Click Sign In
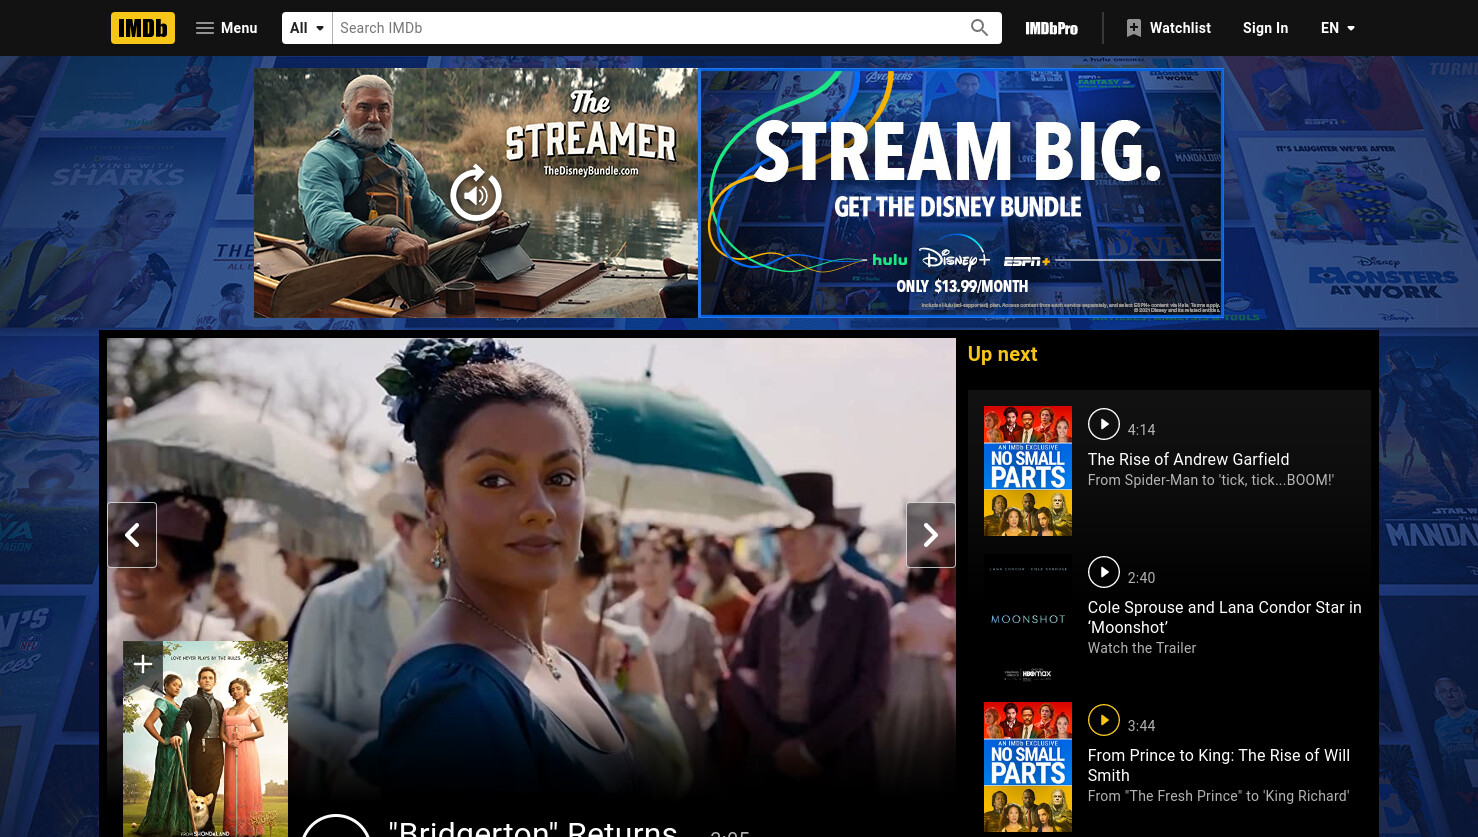Image resolution: width=1478 pixels, height=837 pixels. 1265,28
